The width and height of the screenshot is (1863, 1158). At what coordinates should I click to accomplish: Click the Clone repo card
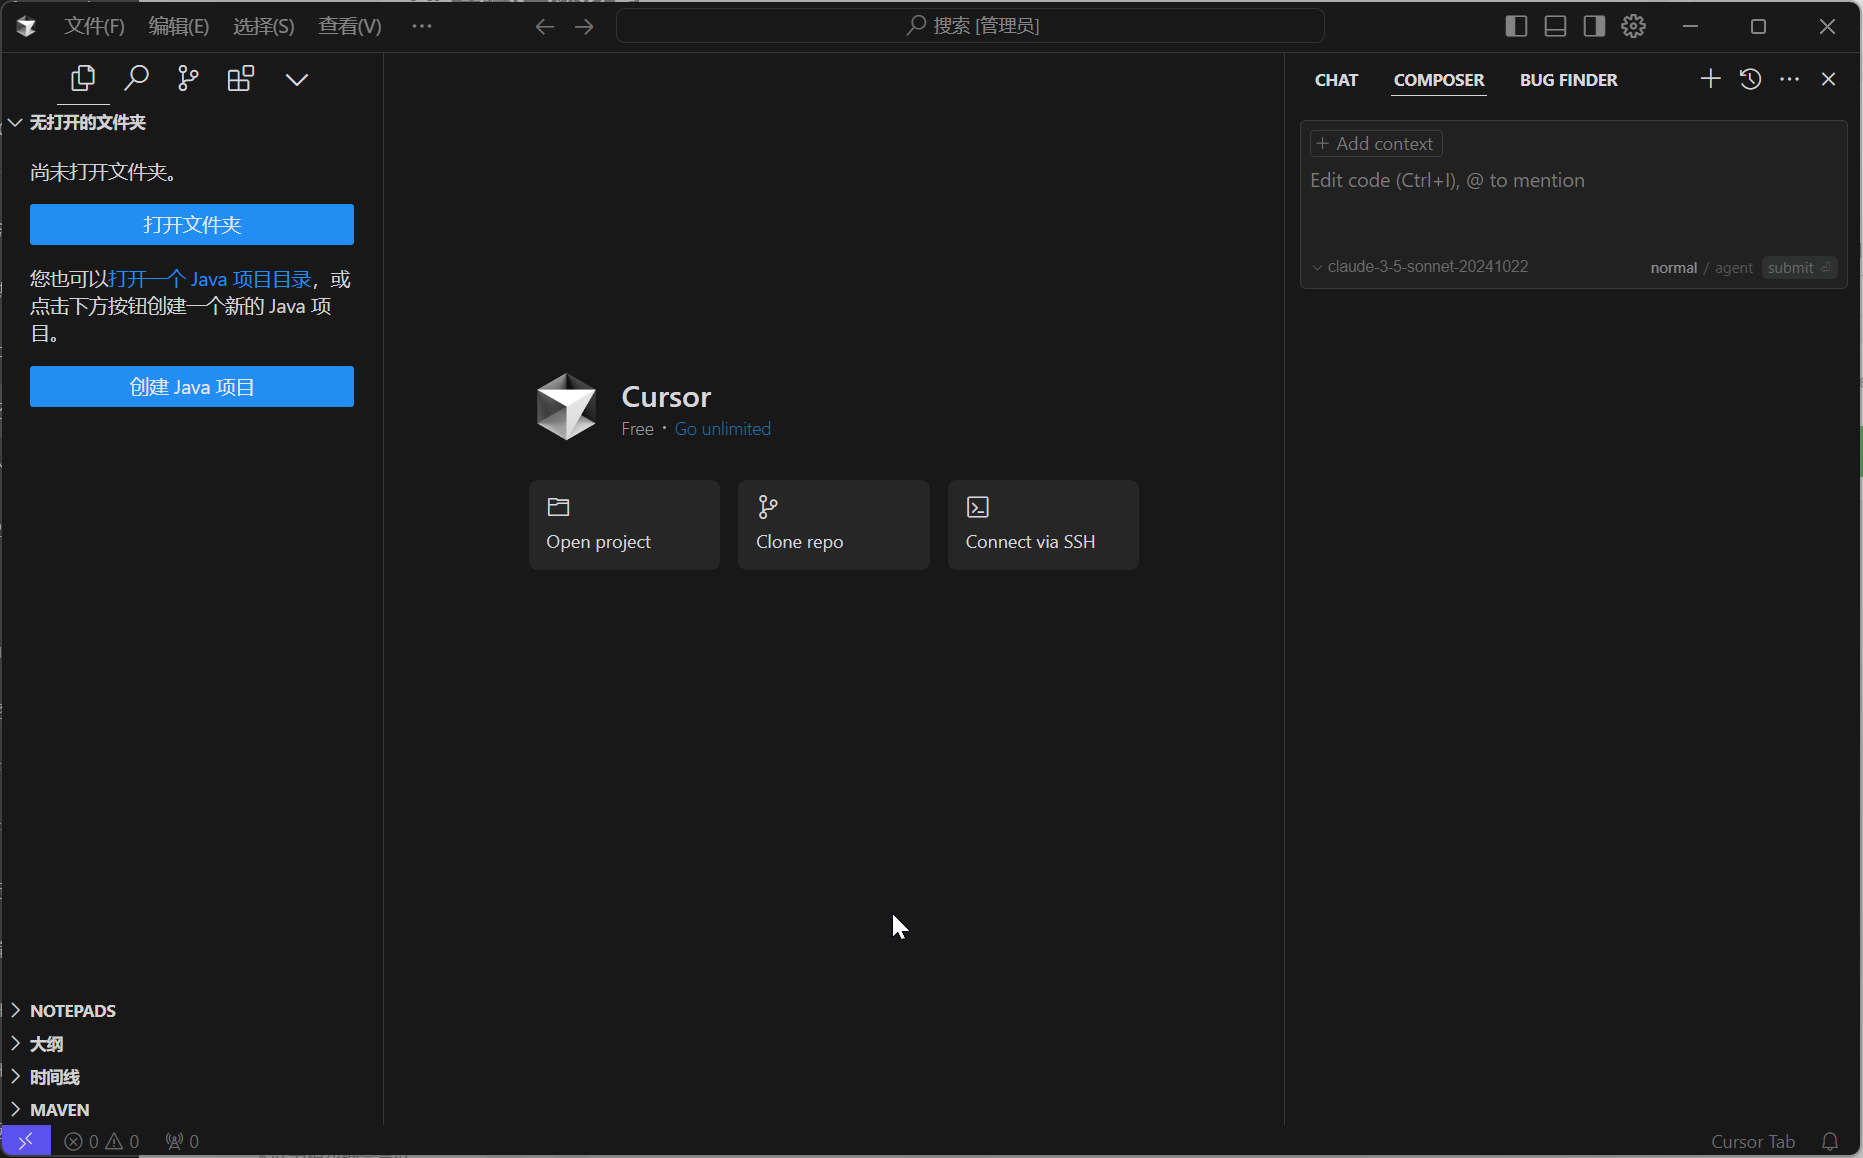pyautogui.click(x=833, y=525)
